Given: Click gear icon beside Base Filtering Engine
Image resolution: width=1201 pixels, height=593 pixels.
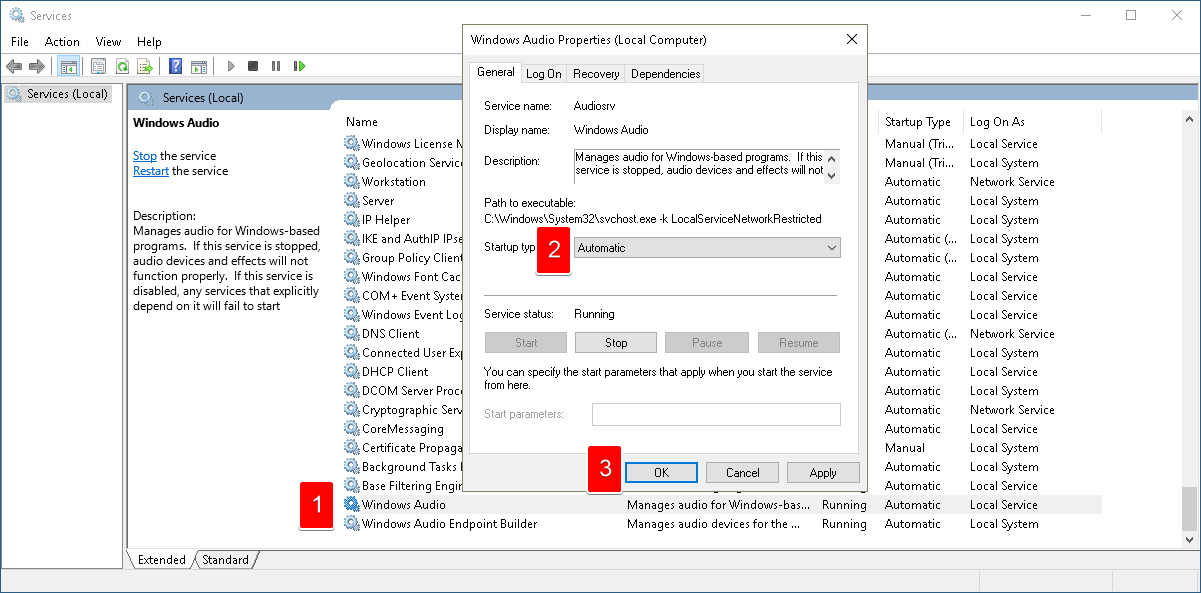Looking at the screenshot, I should tap(351, 486).
